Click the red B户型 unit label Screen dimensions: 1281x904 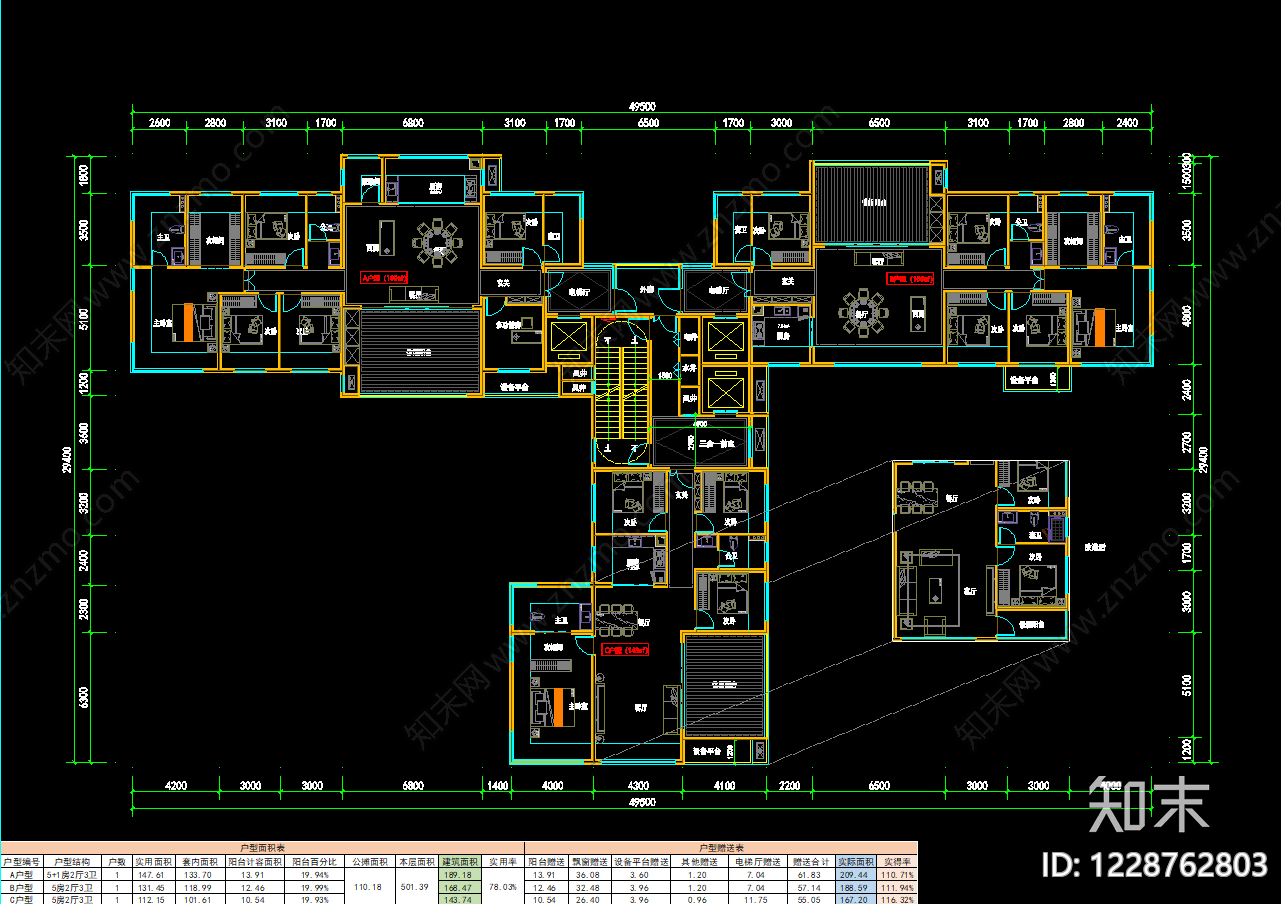(912, 279)
